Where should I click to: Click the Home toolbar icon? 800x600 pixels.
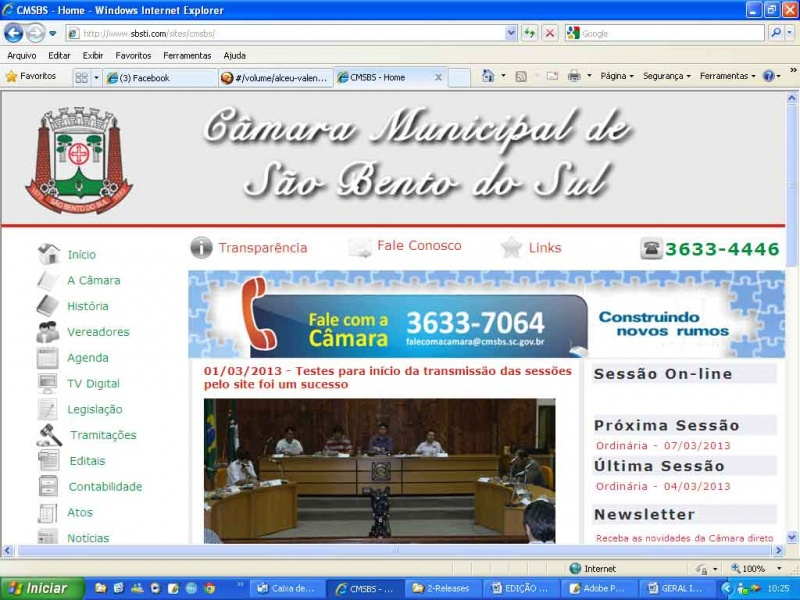488,76
